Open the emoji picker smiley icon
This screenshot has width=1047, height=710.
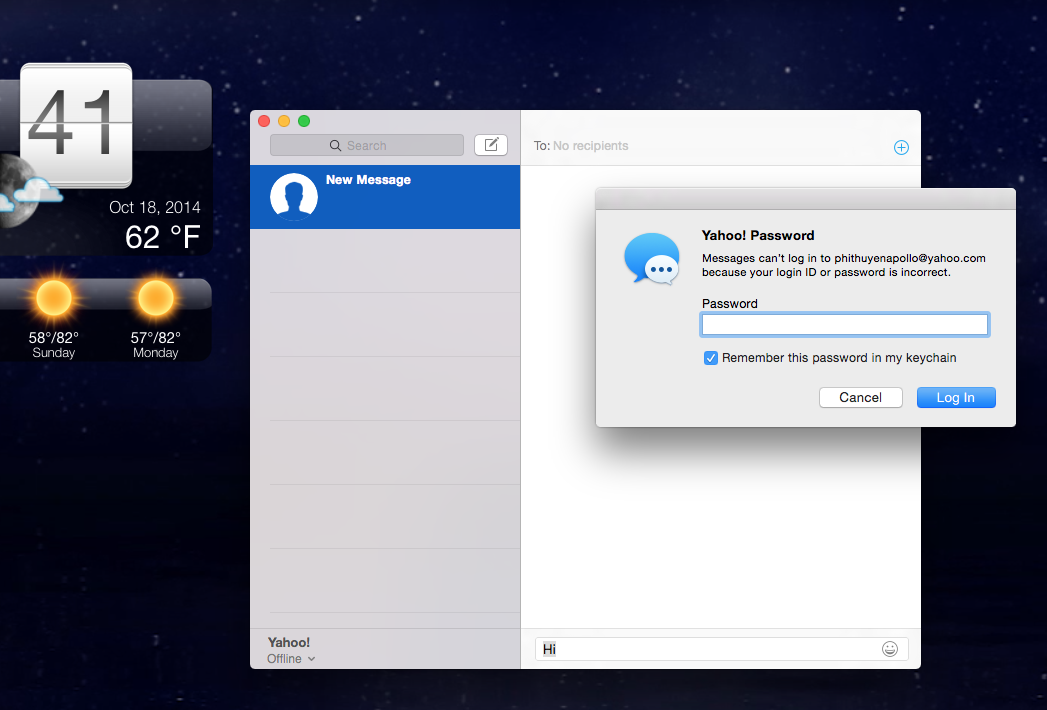[x=889, y=649]
